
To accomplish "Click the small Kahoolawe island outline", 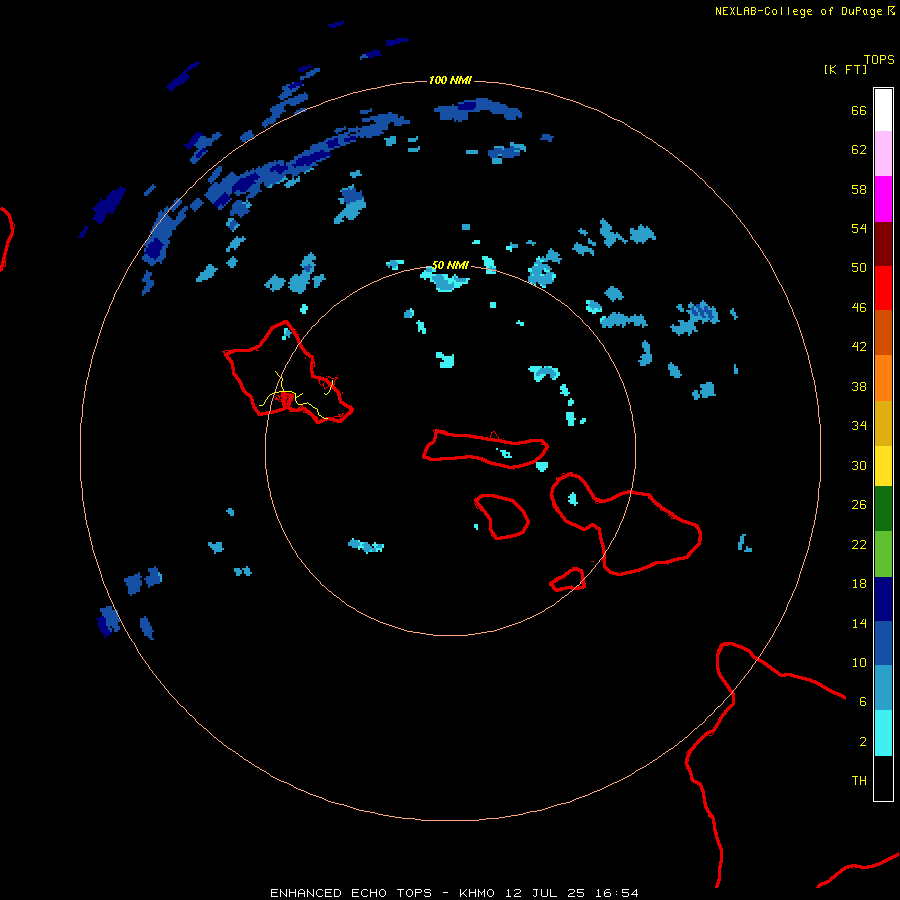I will 568,579.
